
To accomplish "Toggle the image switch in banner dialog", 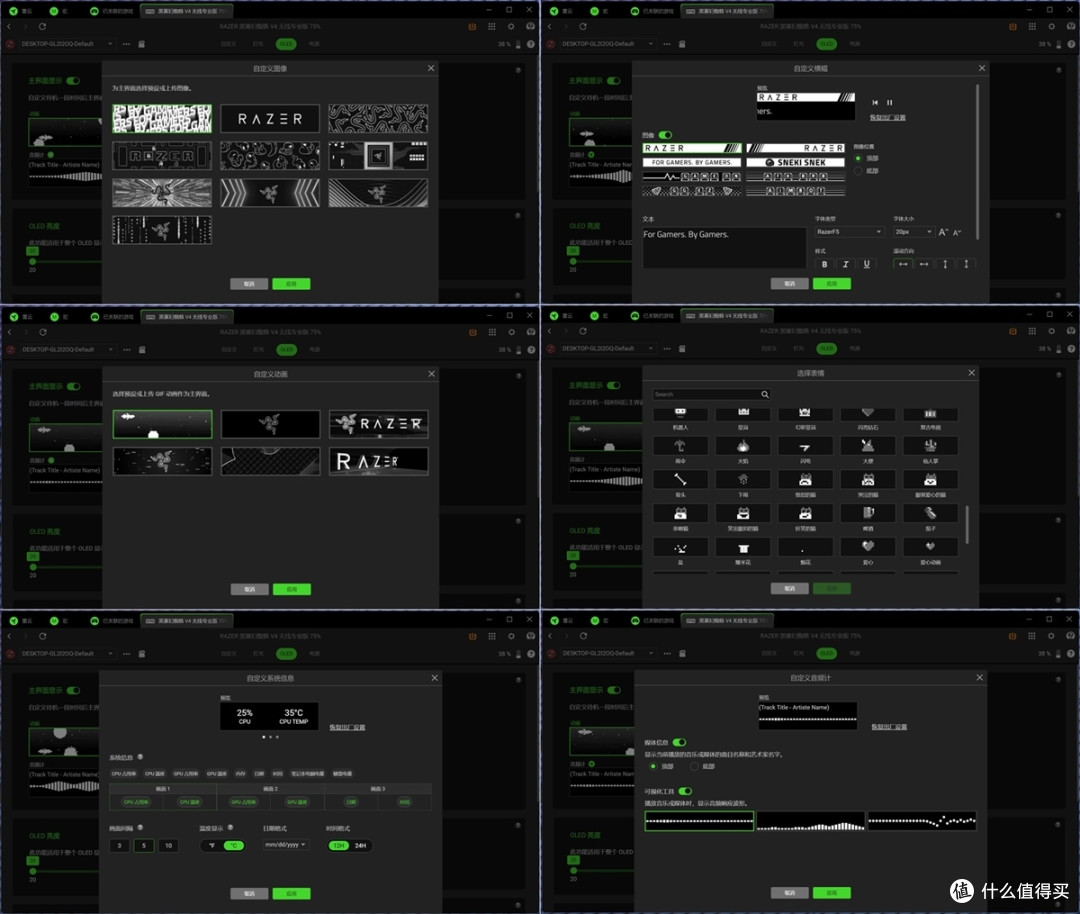I will point(665,135).
